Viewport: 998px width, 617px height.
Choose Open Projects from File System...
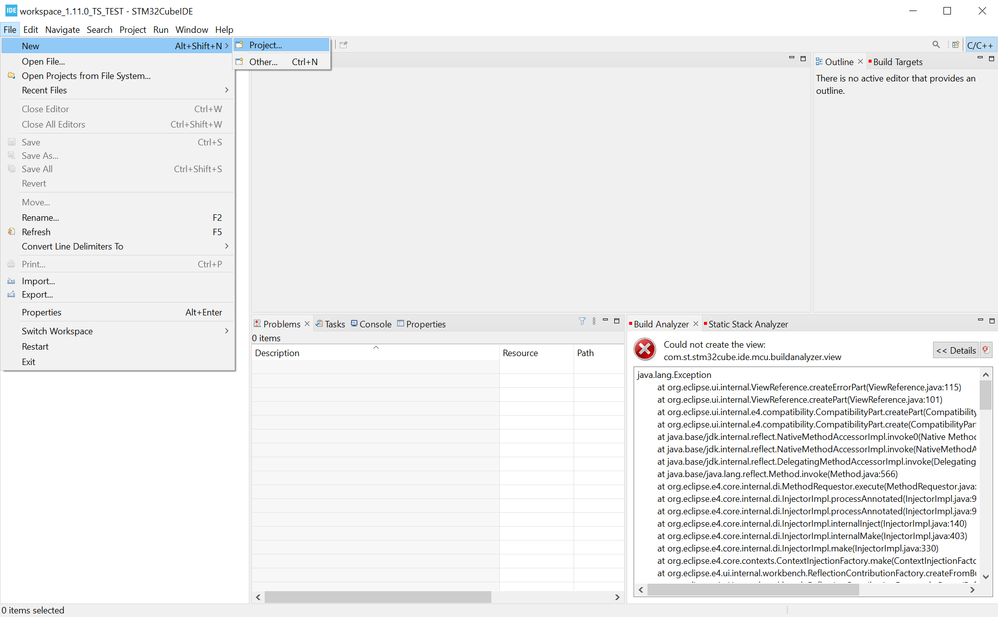tap(118, 75)
